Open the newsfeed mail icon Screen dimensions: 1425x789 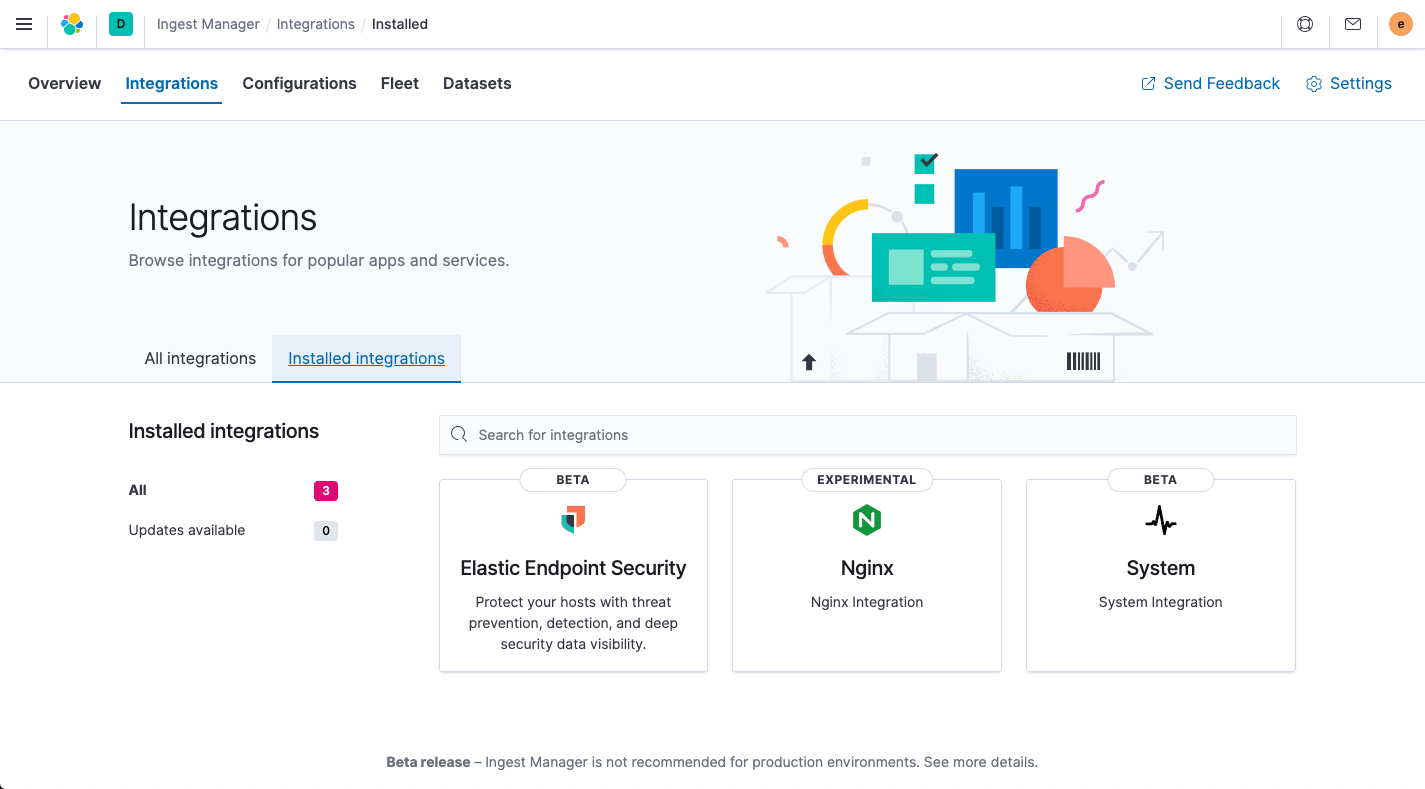[1353, 24]
